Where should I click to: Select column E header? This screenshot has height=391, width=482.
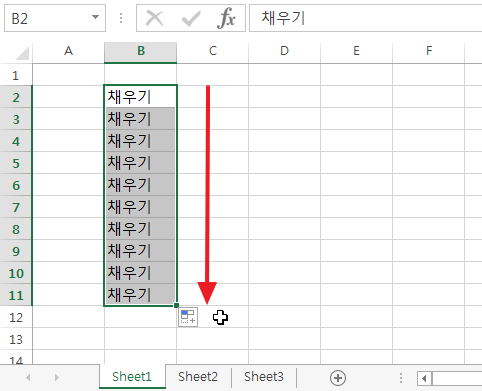pos(356,51)
